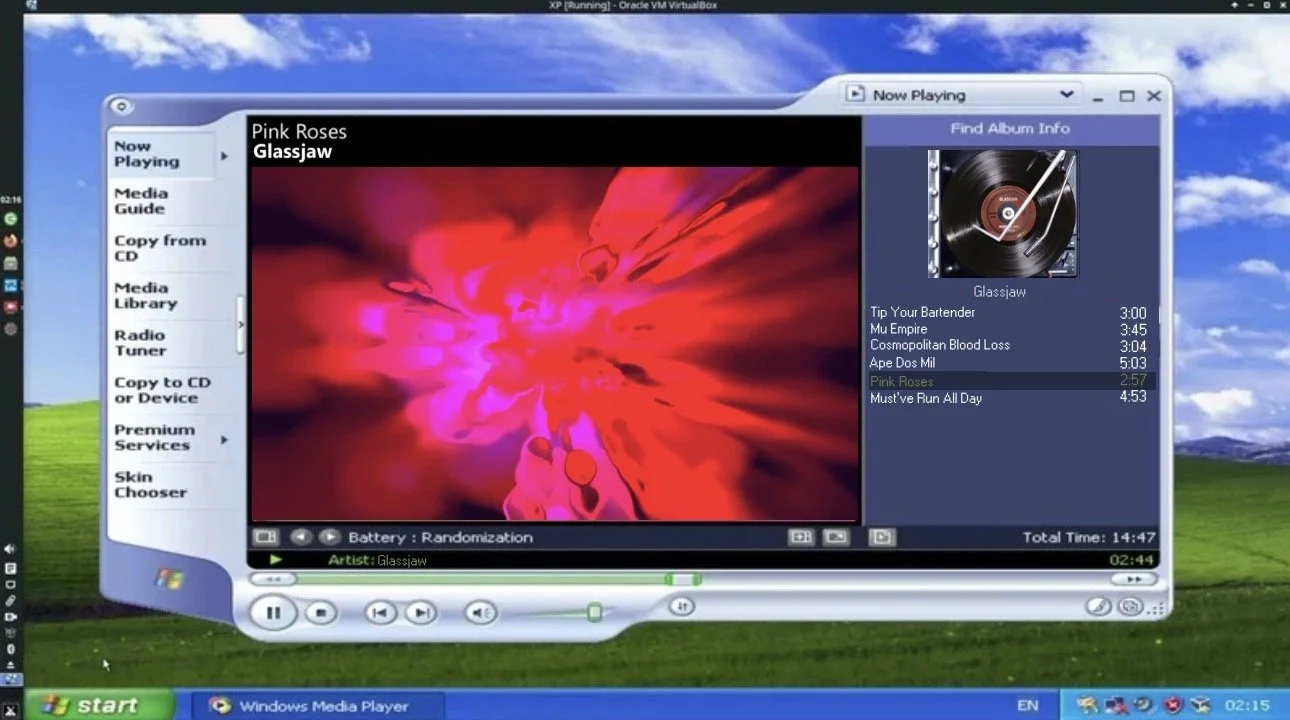Click the red security shield tray icon

coord(1172,705)
